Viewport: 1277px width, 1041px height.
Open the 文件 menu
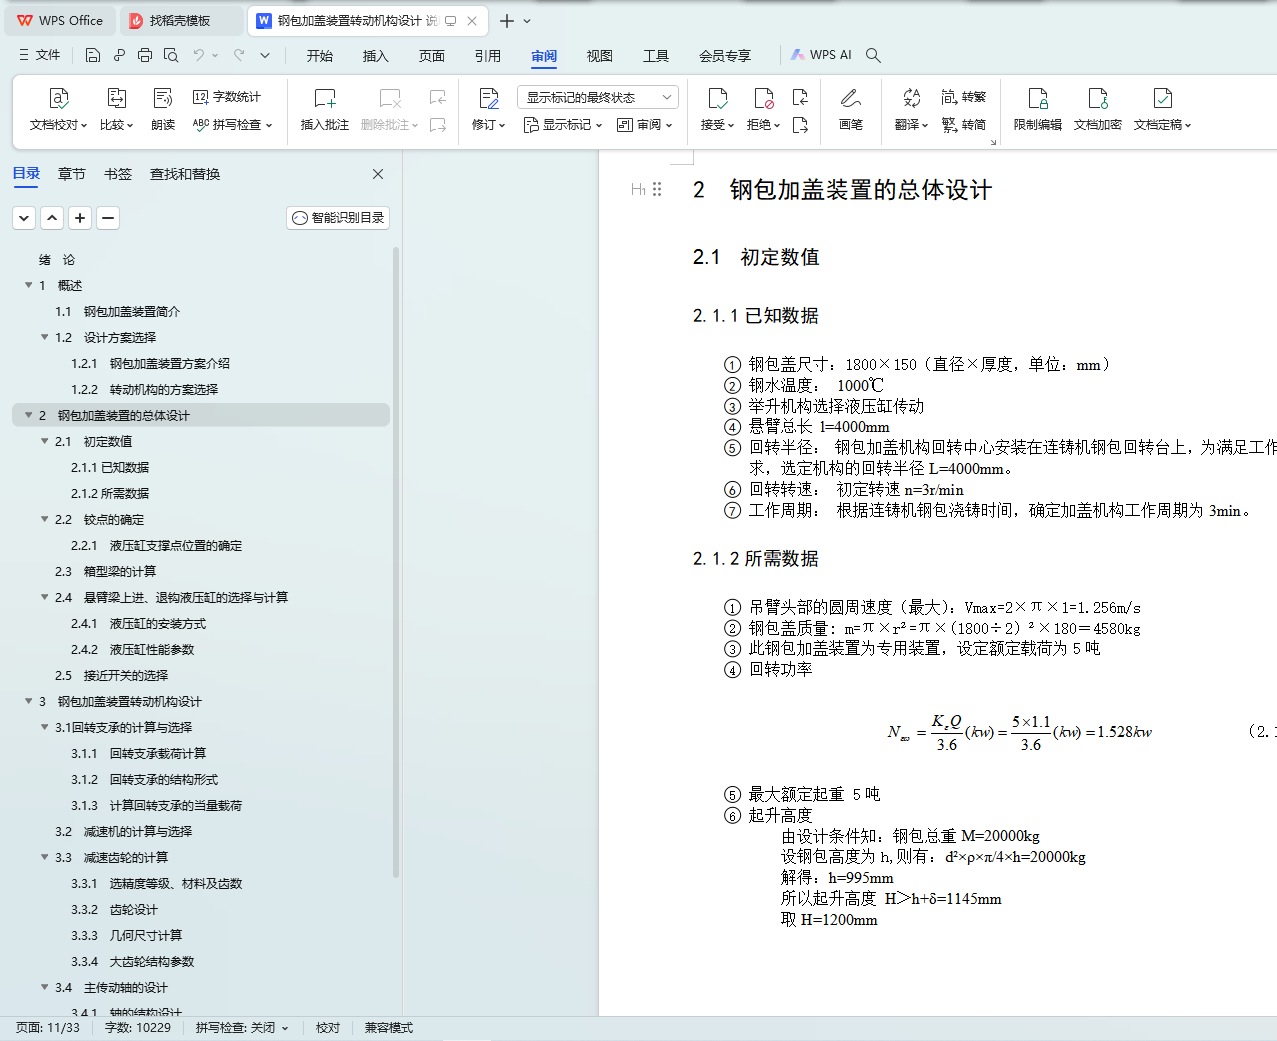[x=39, y=55]
